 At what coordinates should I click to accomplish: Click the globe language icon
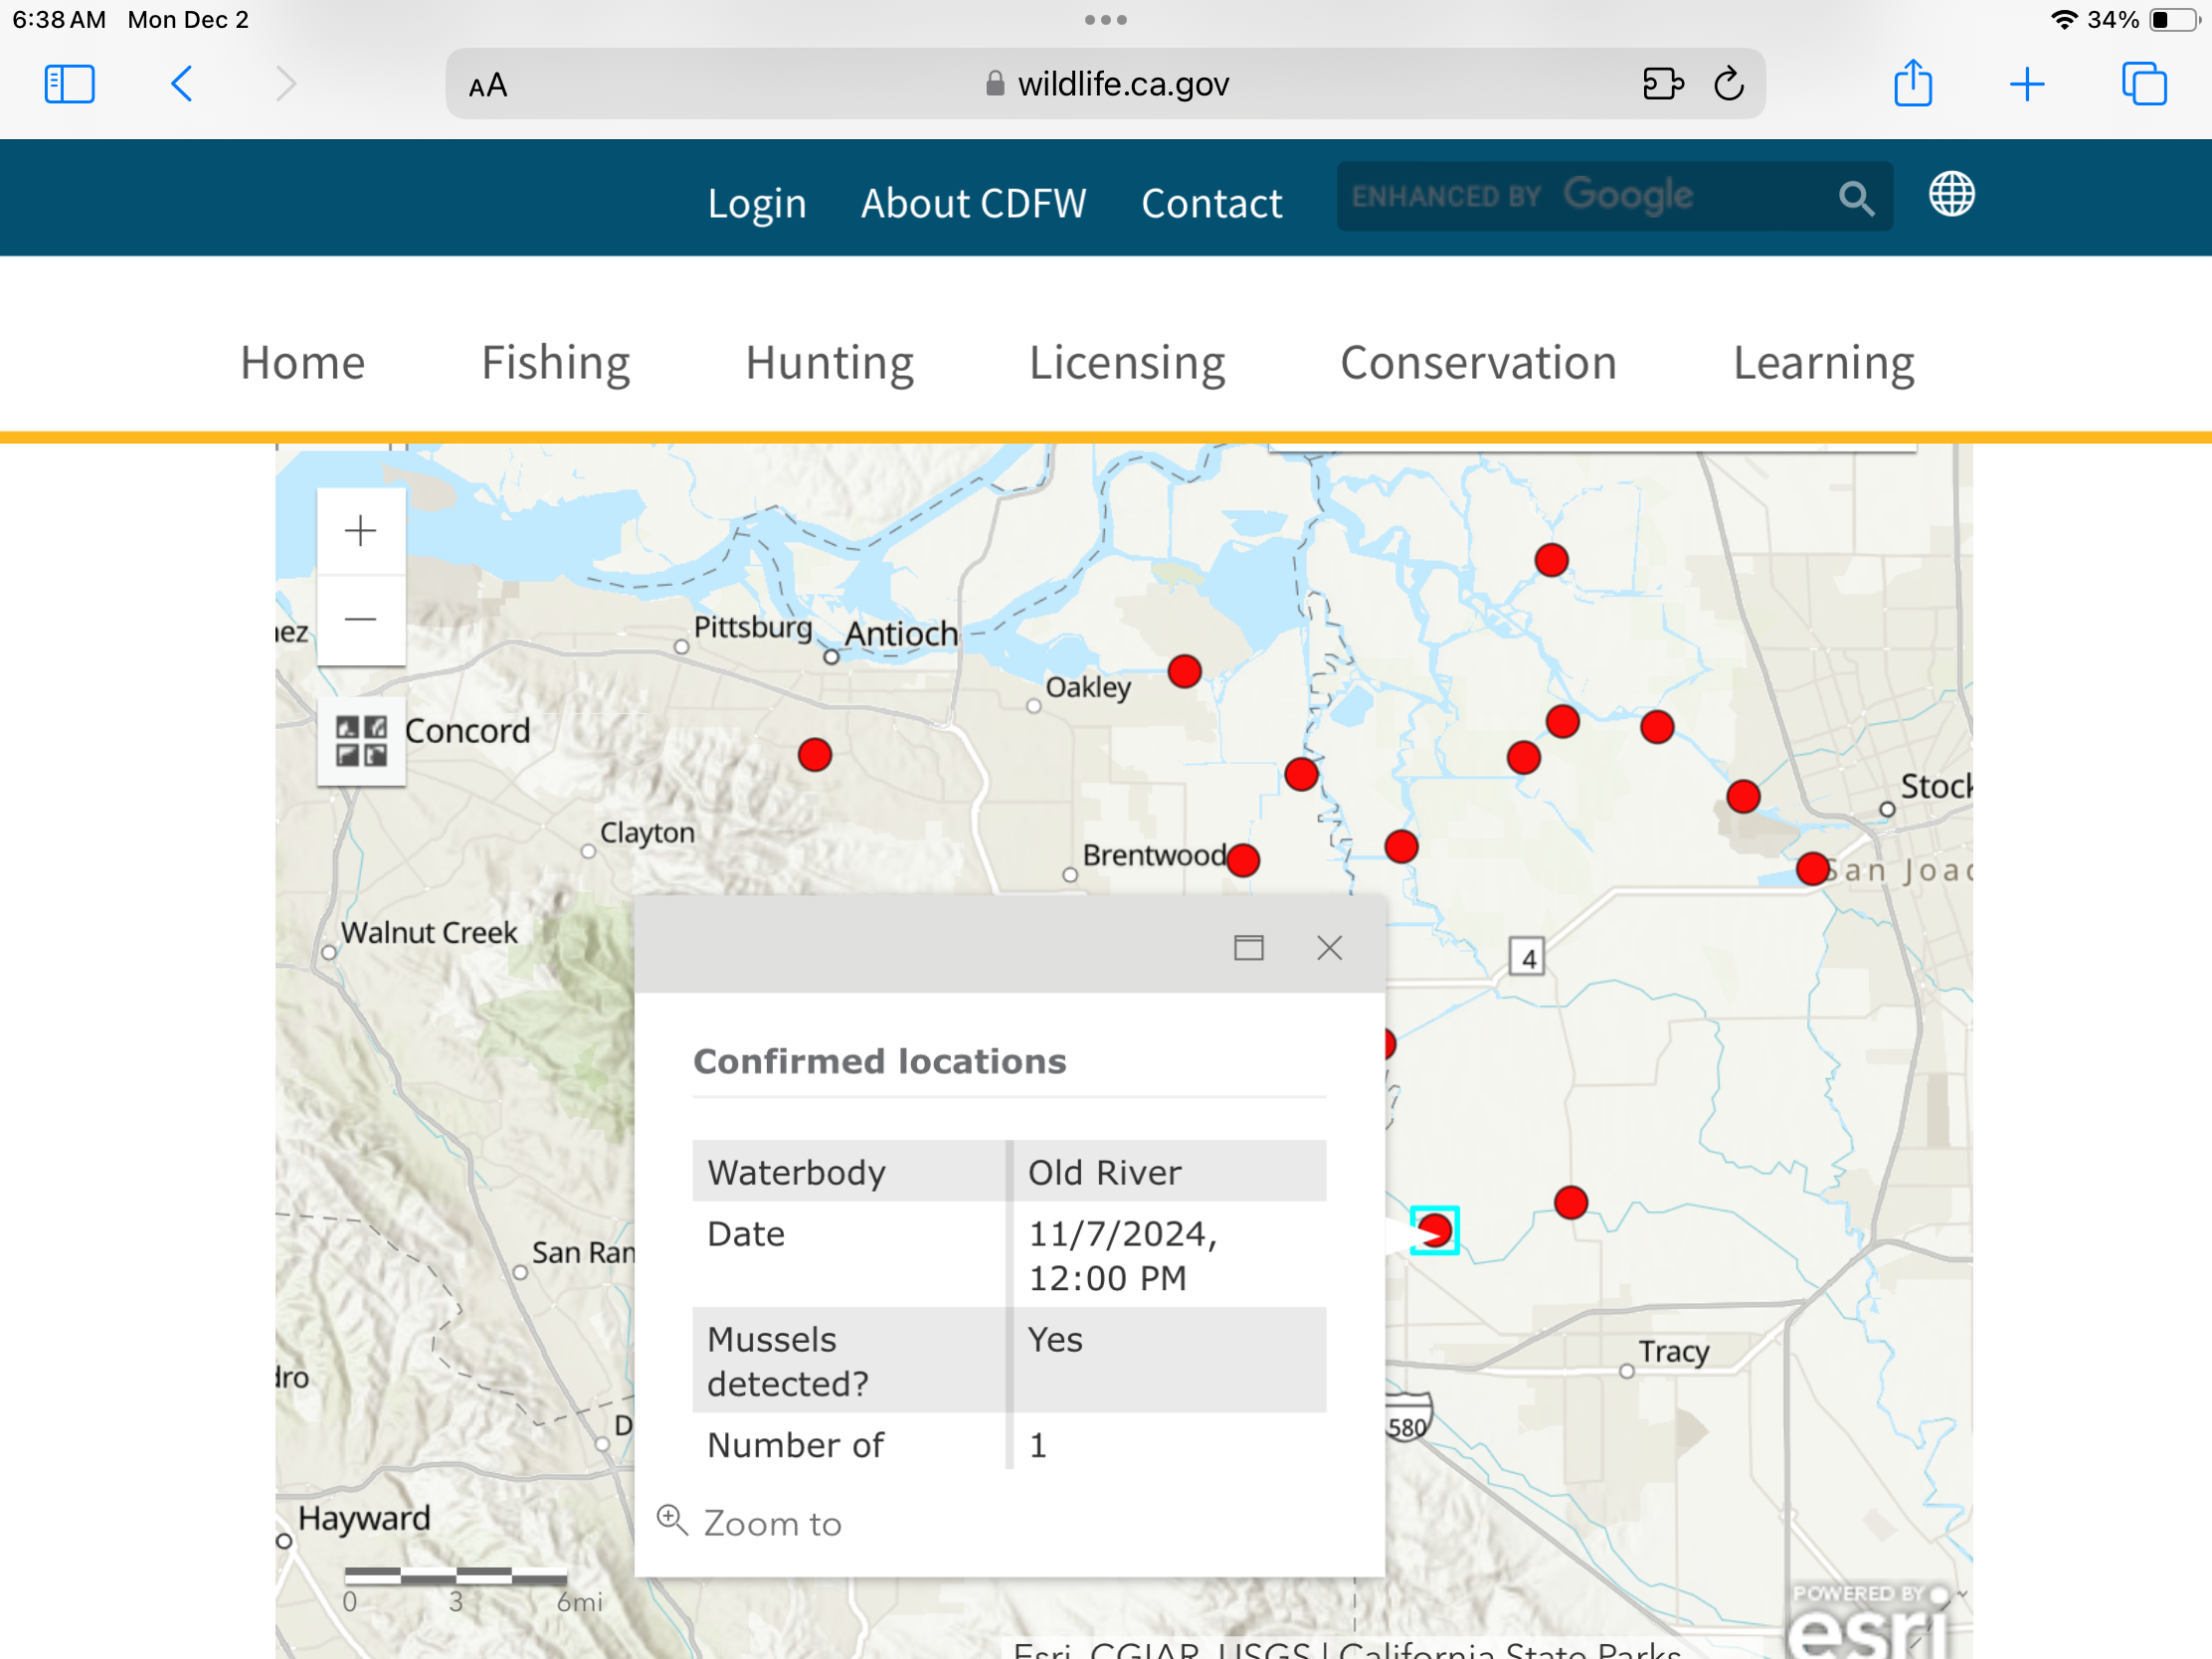point(1950,194)
